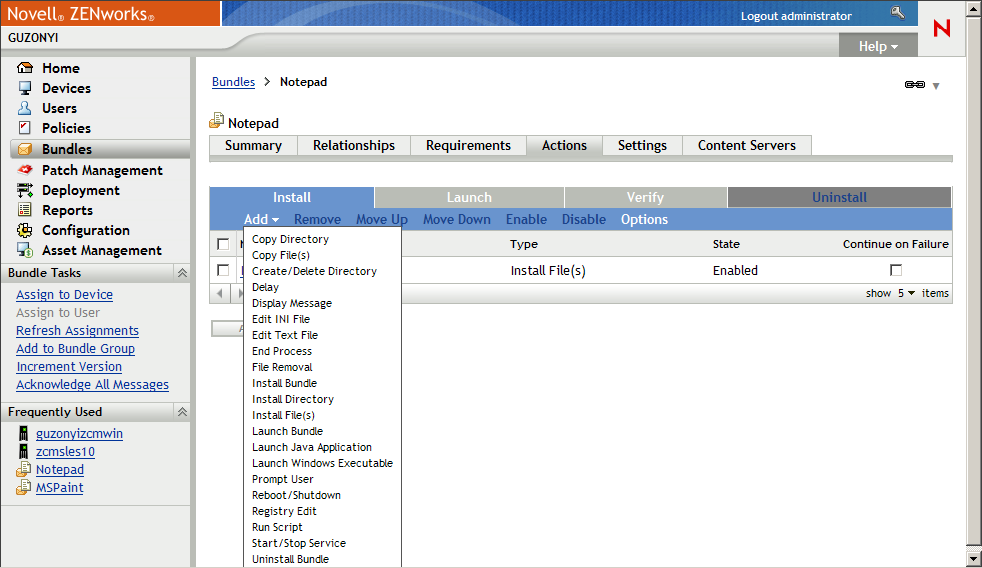
Task: Switch to the Relationships tab
Action: pyautogui.click(x=354, y=145)
